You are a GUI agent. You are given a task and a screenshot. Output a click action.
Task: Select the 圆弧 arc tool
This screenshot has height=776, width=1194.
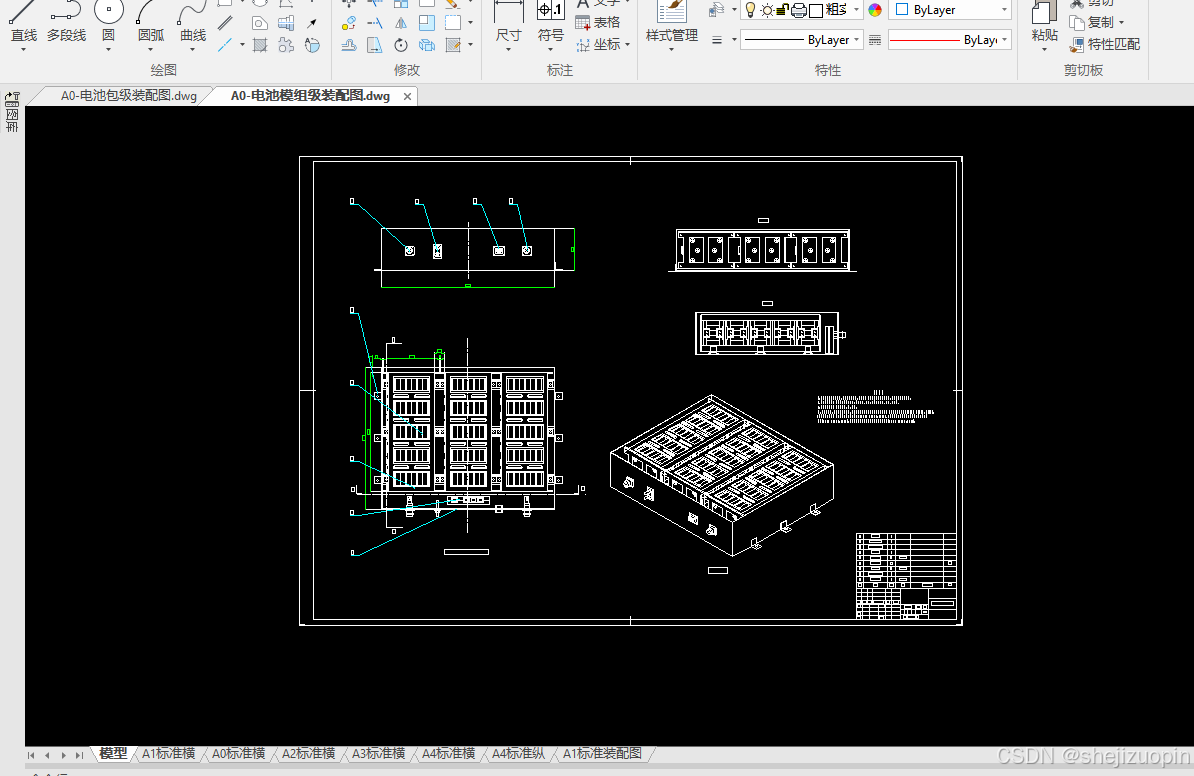click(151, 21)
